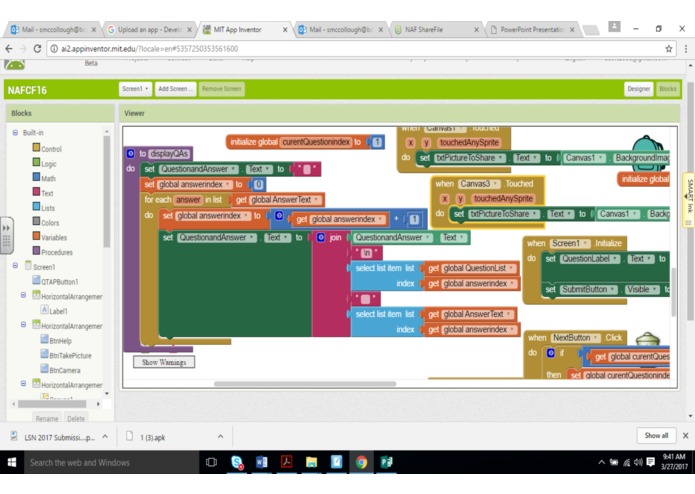695x494 pixels.
Task: Click the Add Screen button
Action: pyautogui.click(x=175, y=89)
